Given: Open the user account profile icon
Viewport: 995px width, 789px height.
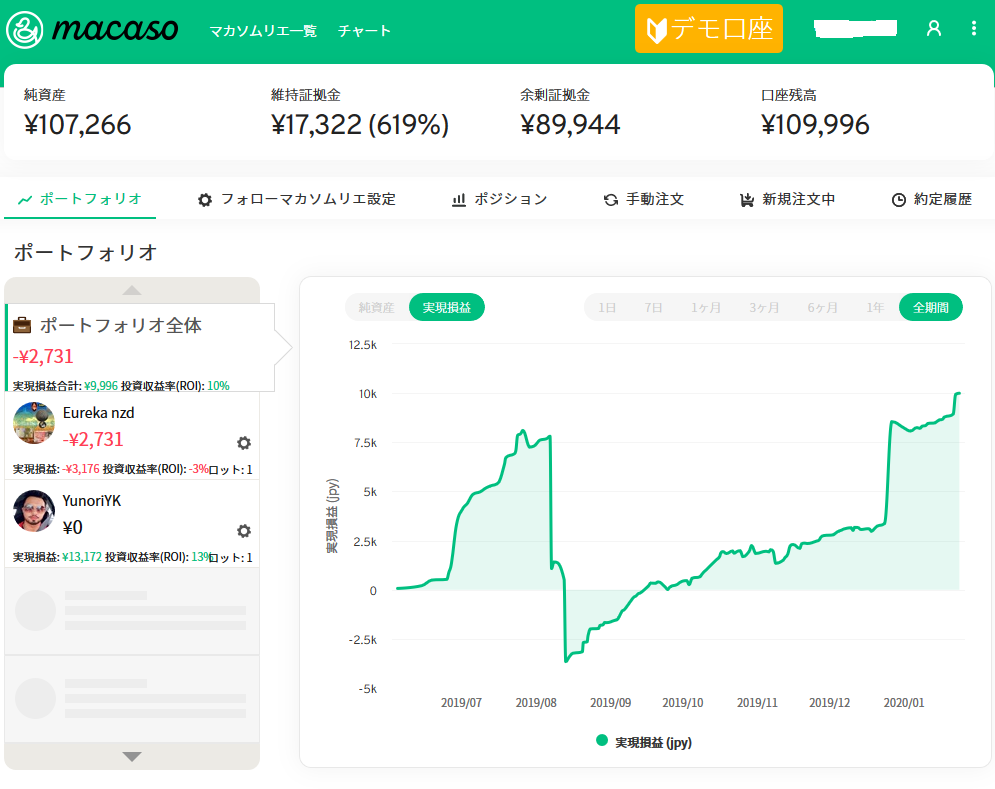Looking at the screenshot, I should click(934, 28).
